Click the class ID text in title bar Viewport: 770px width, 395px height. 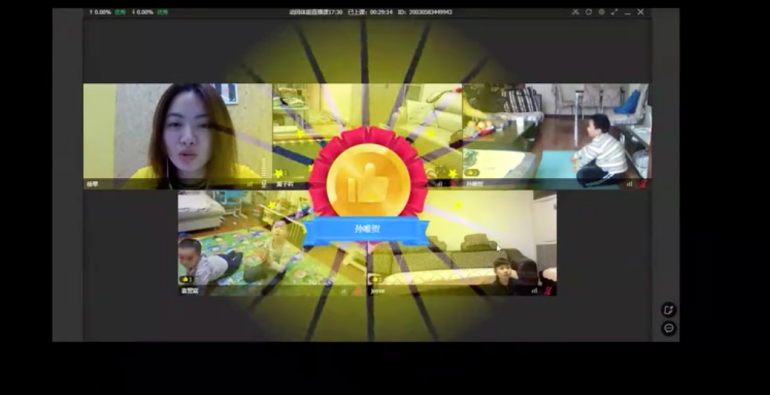[x=424, y=12]
